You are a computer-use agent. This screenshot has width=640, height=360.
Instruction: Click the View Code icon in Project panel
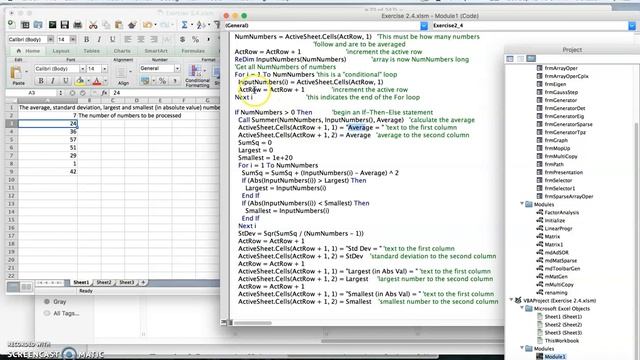(510, 59)
